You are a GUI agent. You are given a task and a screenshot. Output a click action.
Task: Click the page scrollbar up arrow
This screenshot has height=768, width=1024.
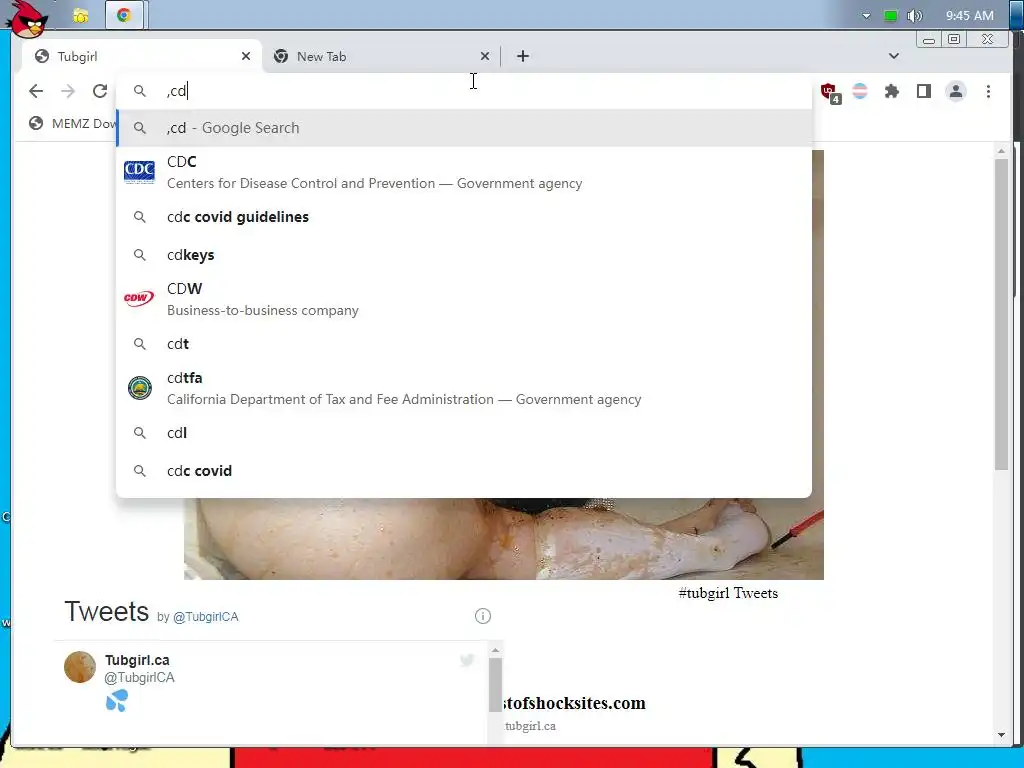click(x=1001, y=151)
